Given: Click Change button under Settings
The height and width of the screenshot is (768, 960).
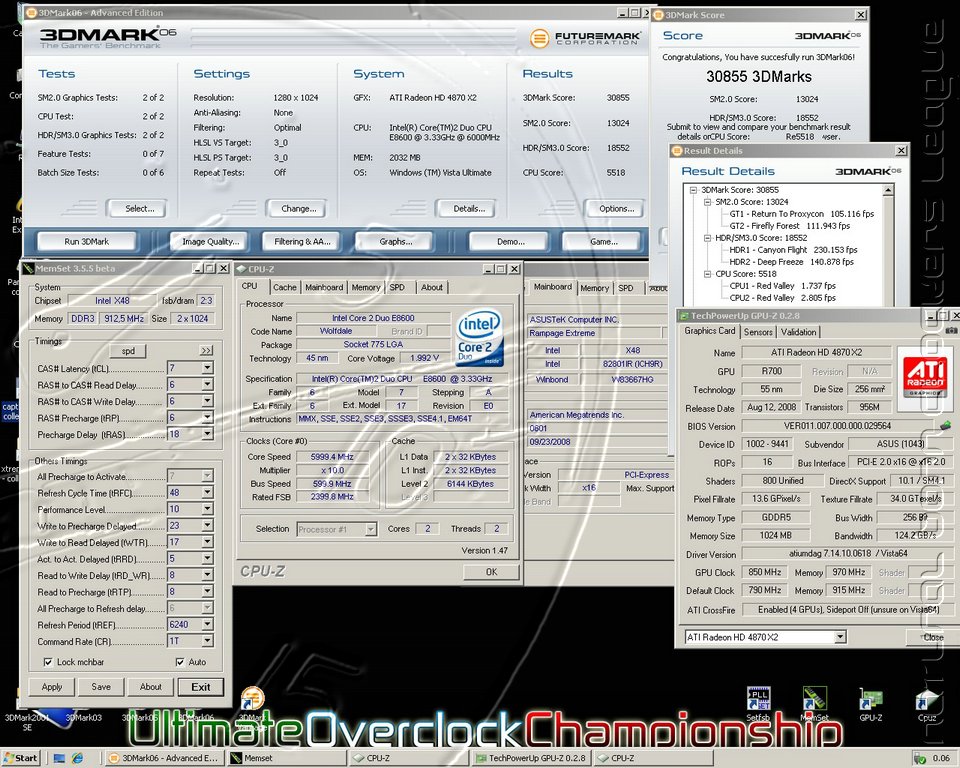Looking at the screenshot, I should pyautogui.click(x=296, y=208).
